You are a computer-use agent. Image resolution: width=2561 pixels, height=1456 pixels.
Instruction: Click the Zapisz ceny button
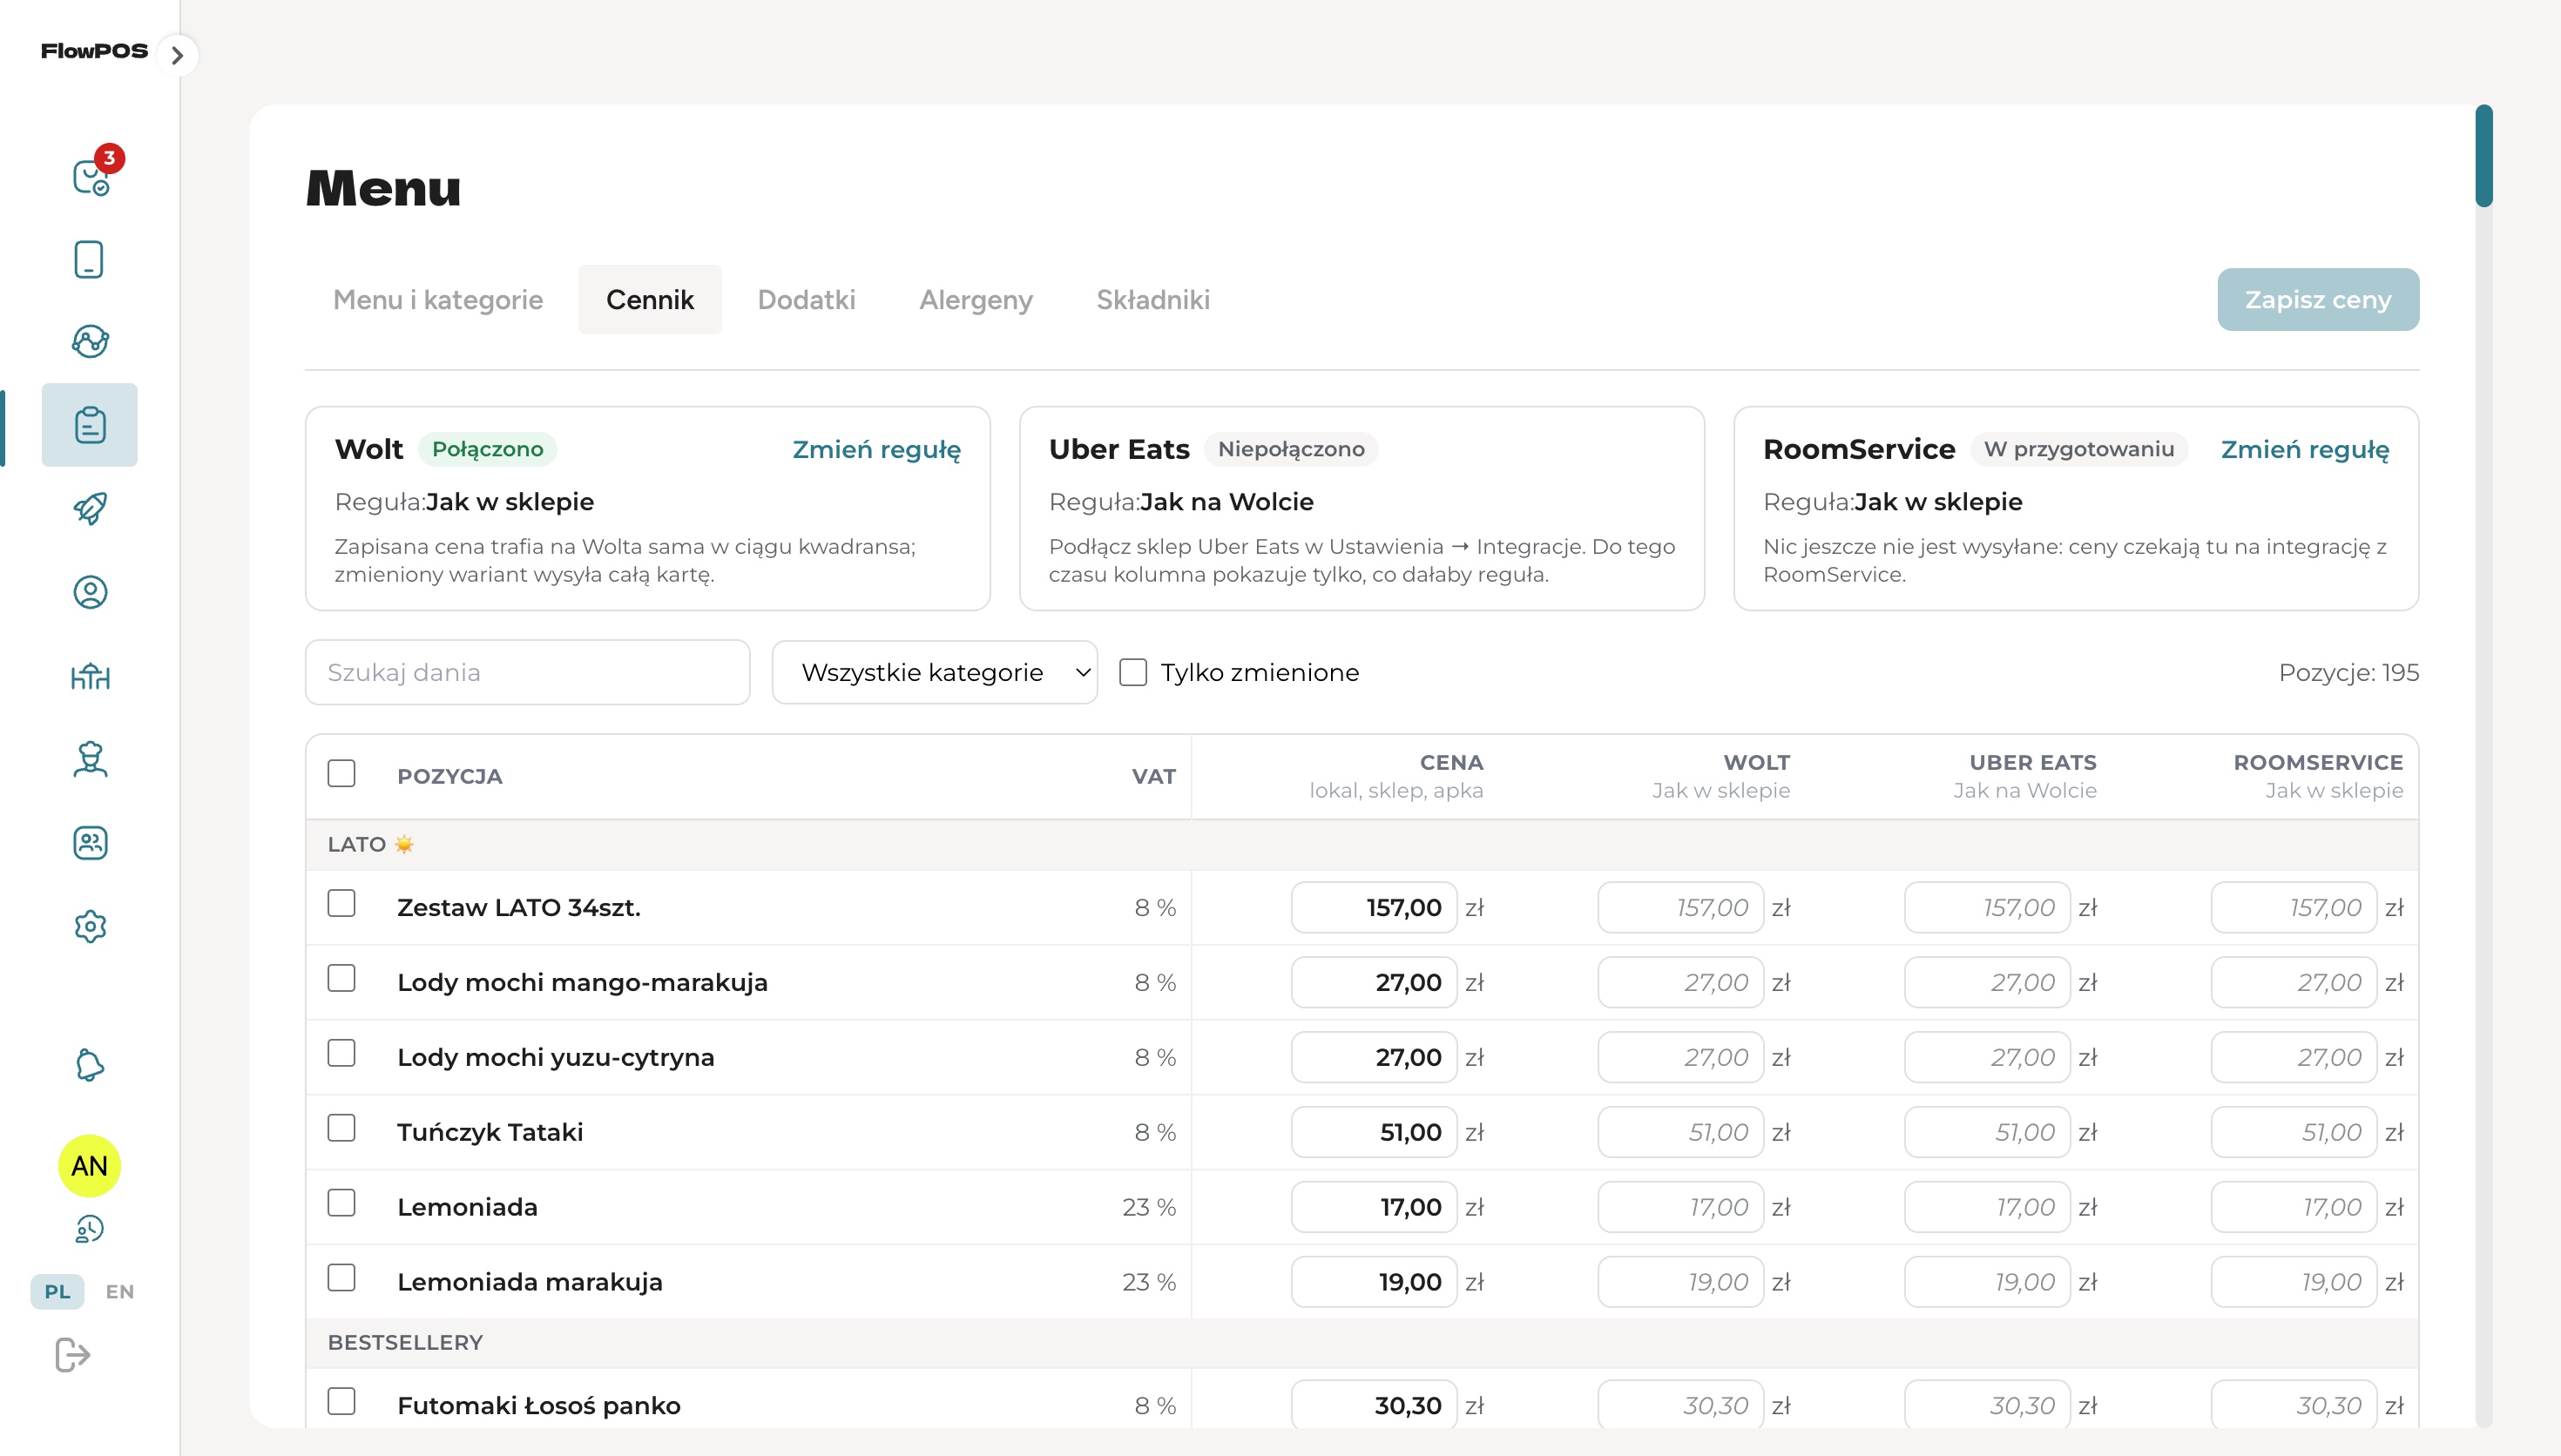point(2318,299)
